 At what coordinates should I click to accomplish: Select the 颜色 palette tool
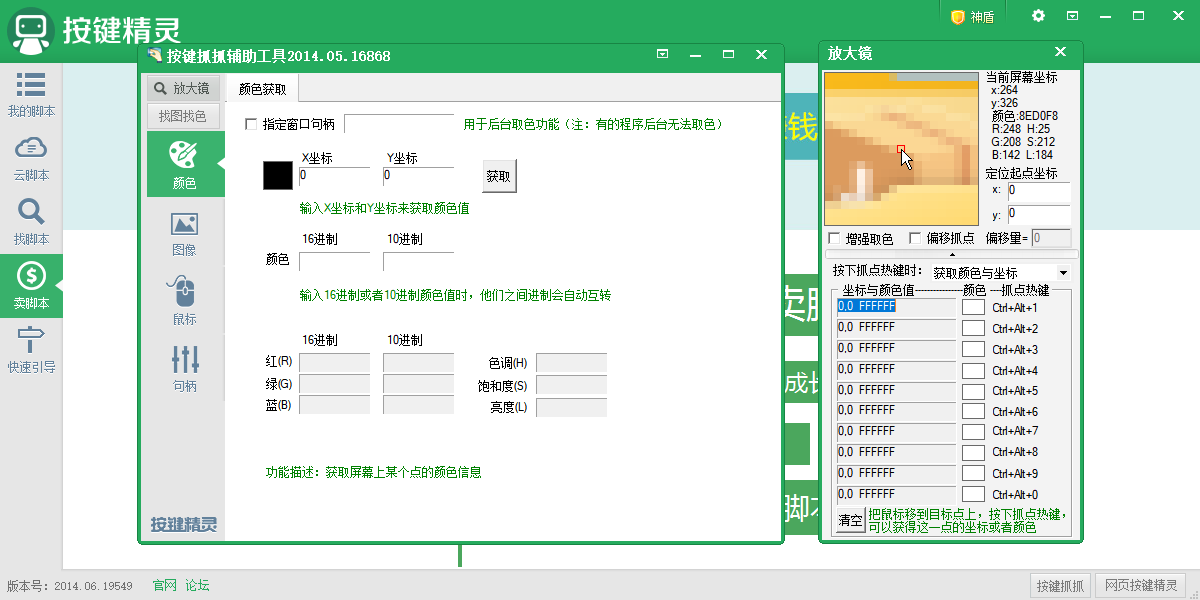[x=184, y=164]
